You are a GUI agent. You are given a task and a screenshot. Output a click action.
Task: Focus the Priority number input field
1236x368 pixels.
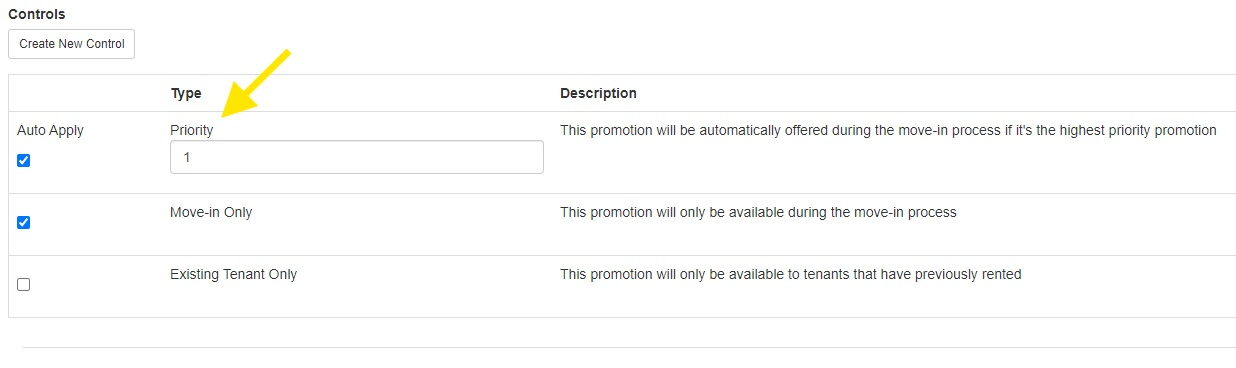click(x=357, y=157)
